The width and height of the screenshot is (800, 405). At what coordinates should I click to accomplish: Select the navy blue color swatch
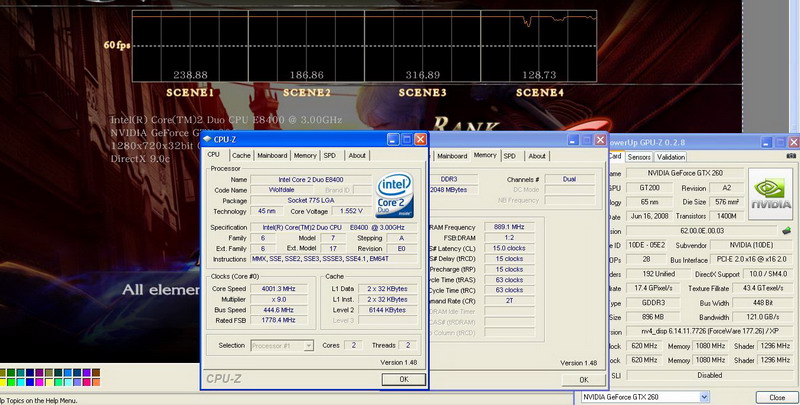click(28, 373)
